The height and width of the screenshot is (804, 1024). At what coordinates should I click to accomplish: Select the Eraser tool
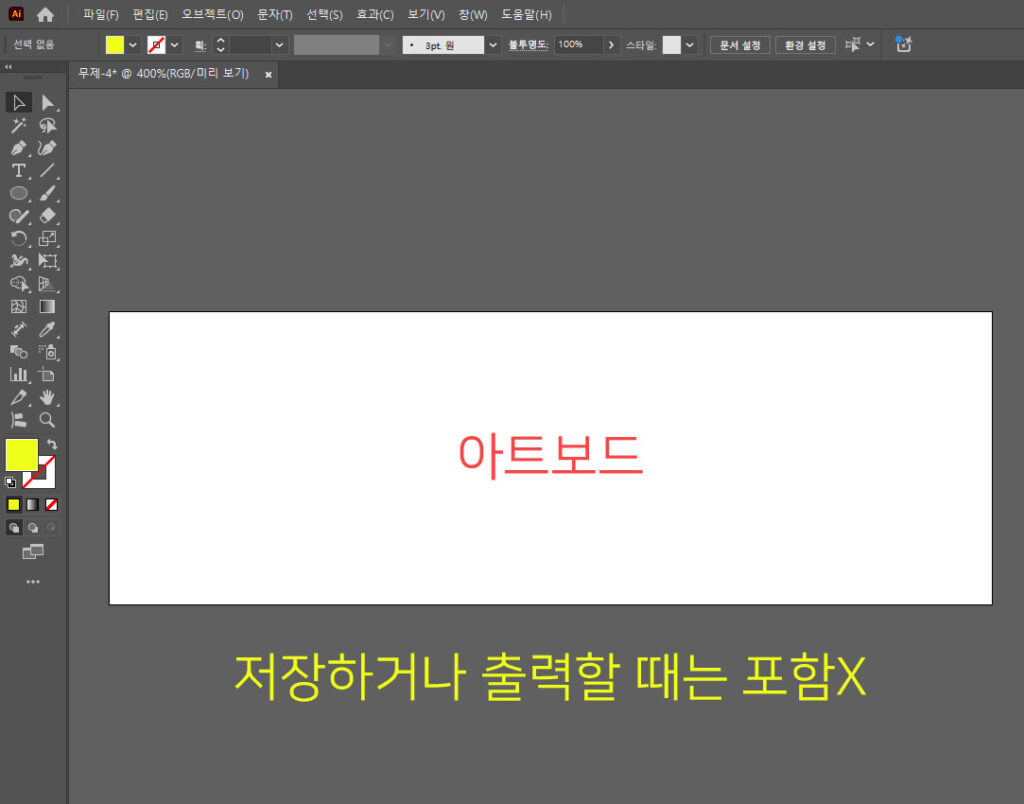(x=47, y=216)
